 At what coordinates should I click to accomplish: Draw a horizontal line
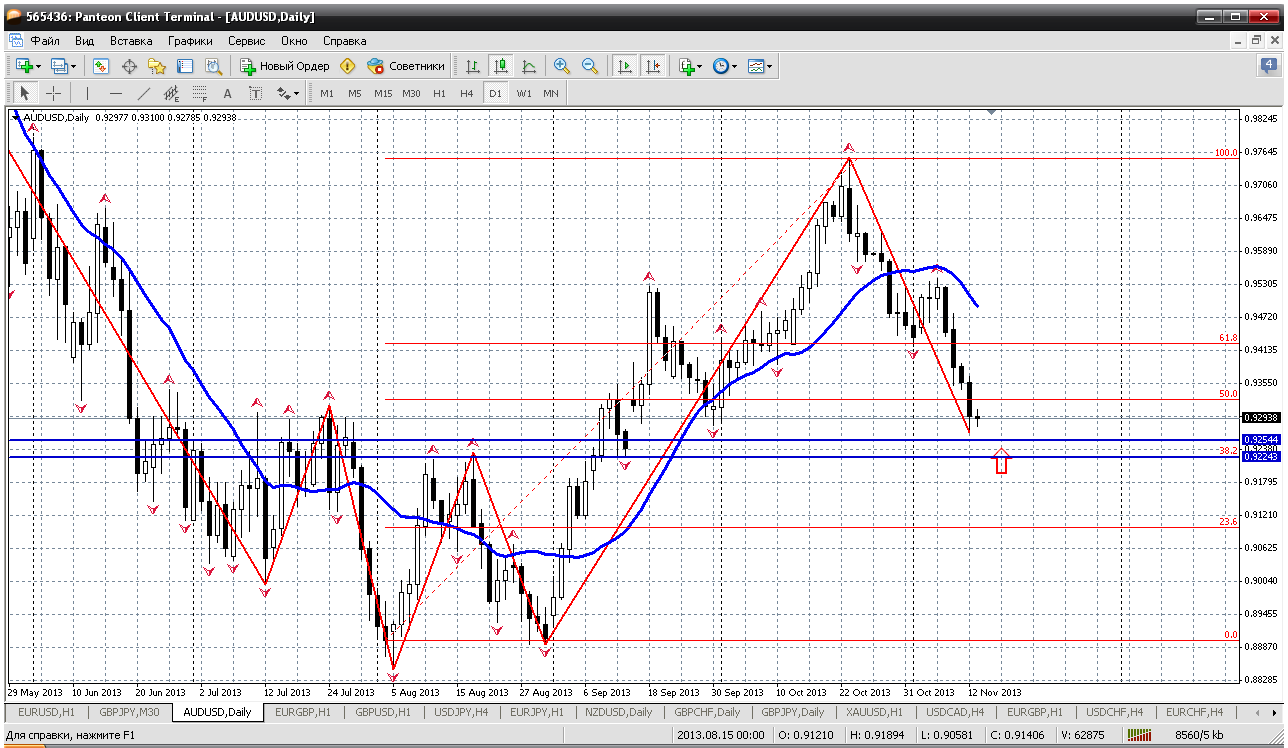tap(116, 93)
